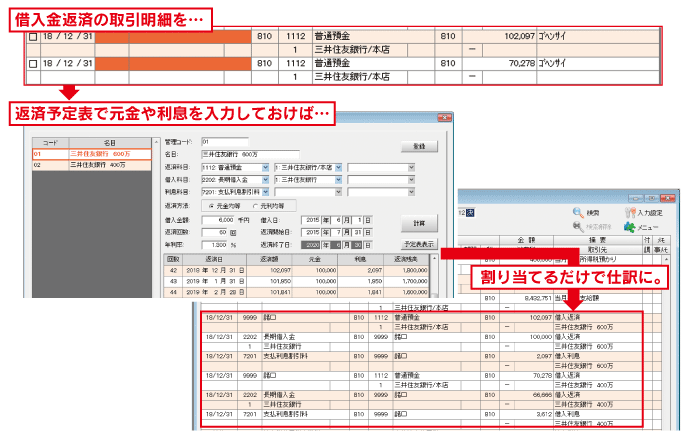
Task: Click the schedule table scrollbar up arrow
Action: click(434, 258)
